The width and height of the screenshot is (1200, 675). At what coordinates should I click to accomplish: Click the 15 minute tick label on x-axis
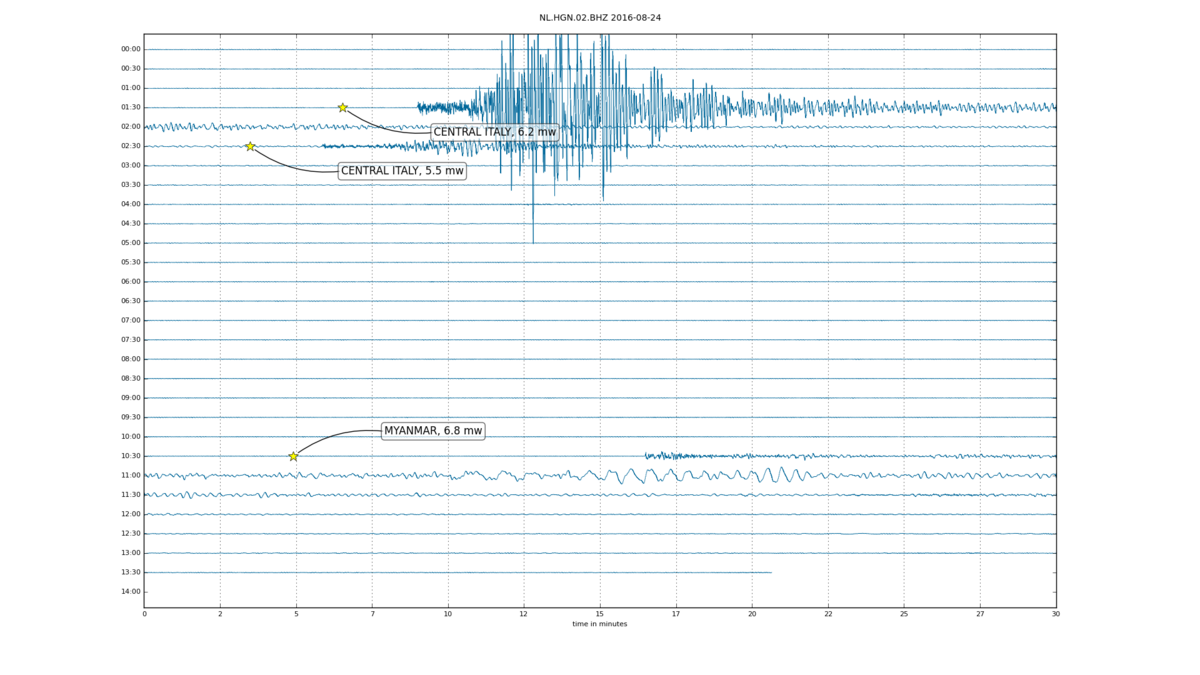600,614
